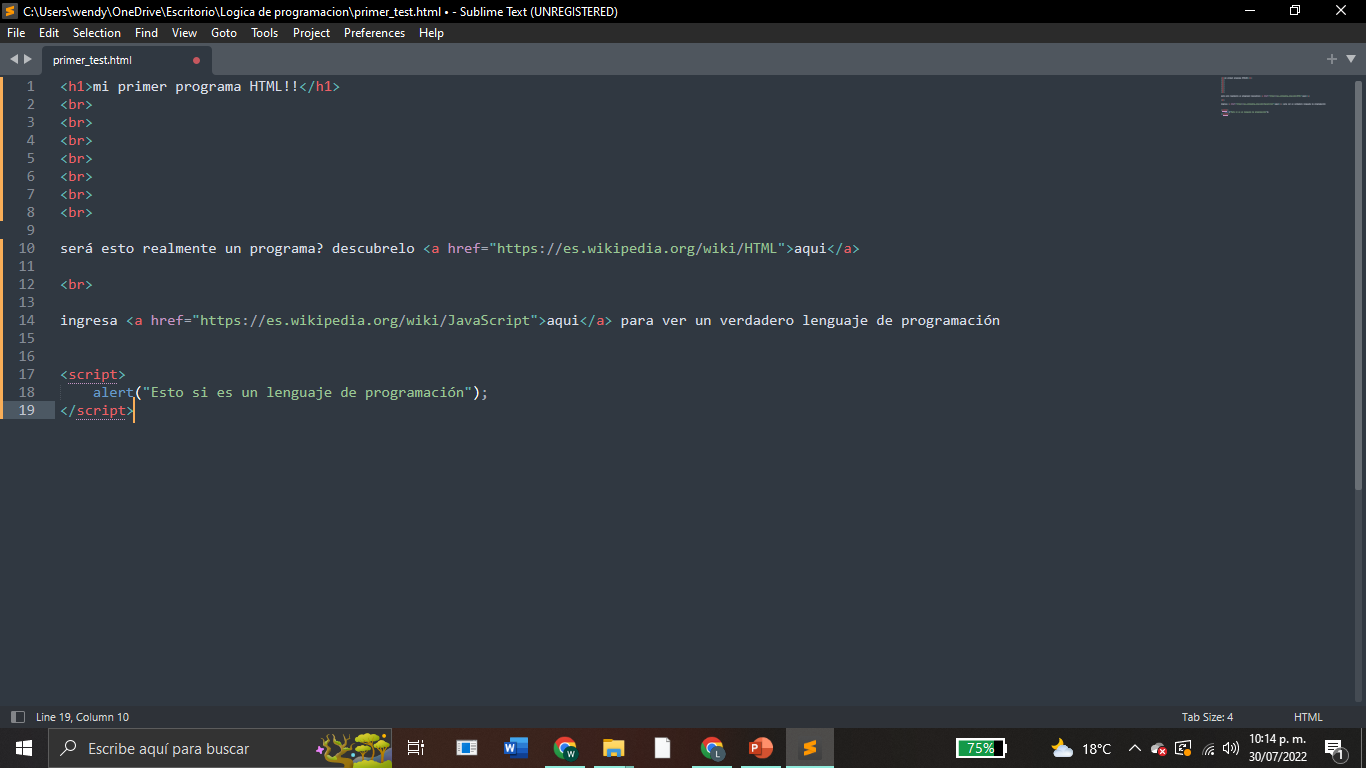Open the Wi-Fi network tray icon
The height and width of the screenshot is (768, 1366).
click(1208, 748)
